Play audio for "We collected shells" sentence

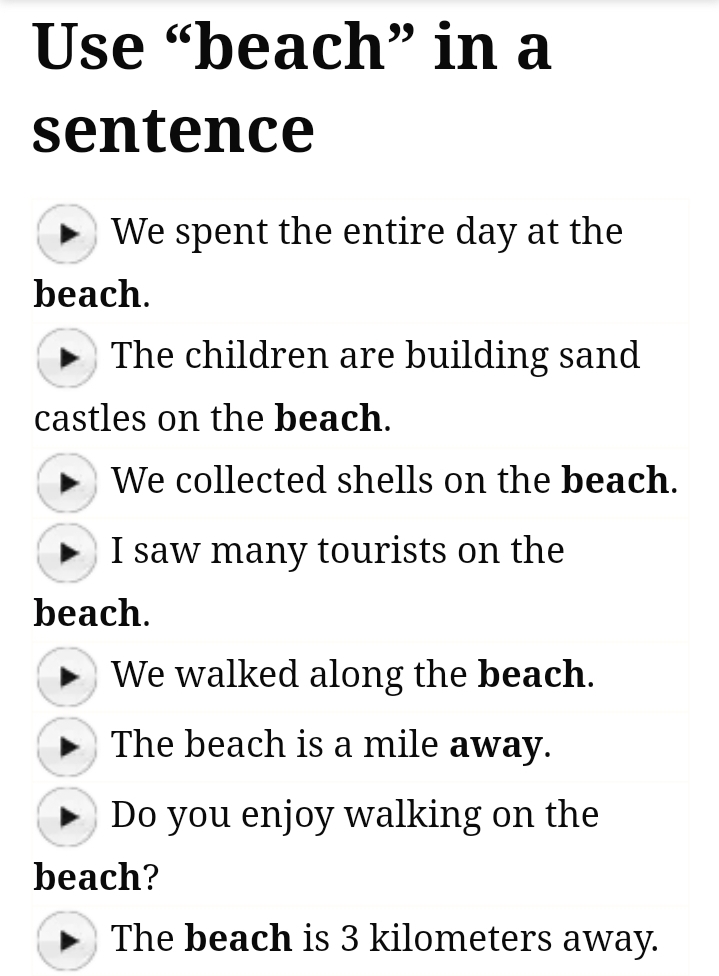pyautogui.click(x=66, y=483)
